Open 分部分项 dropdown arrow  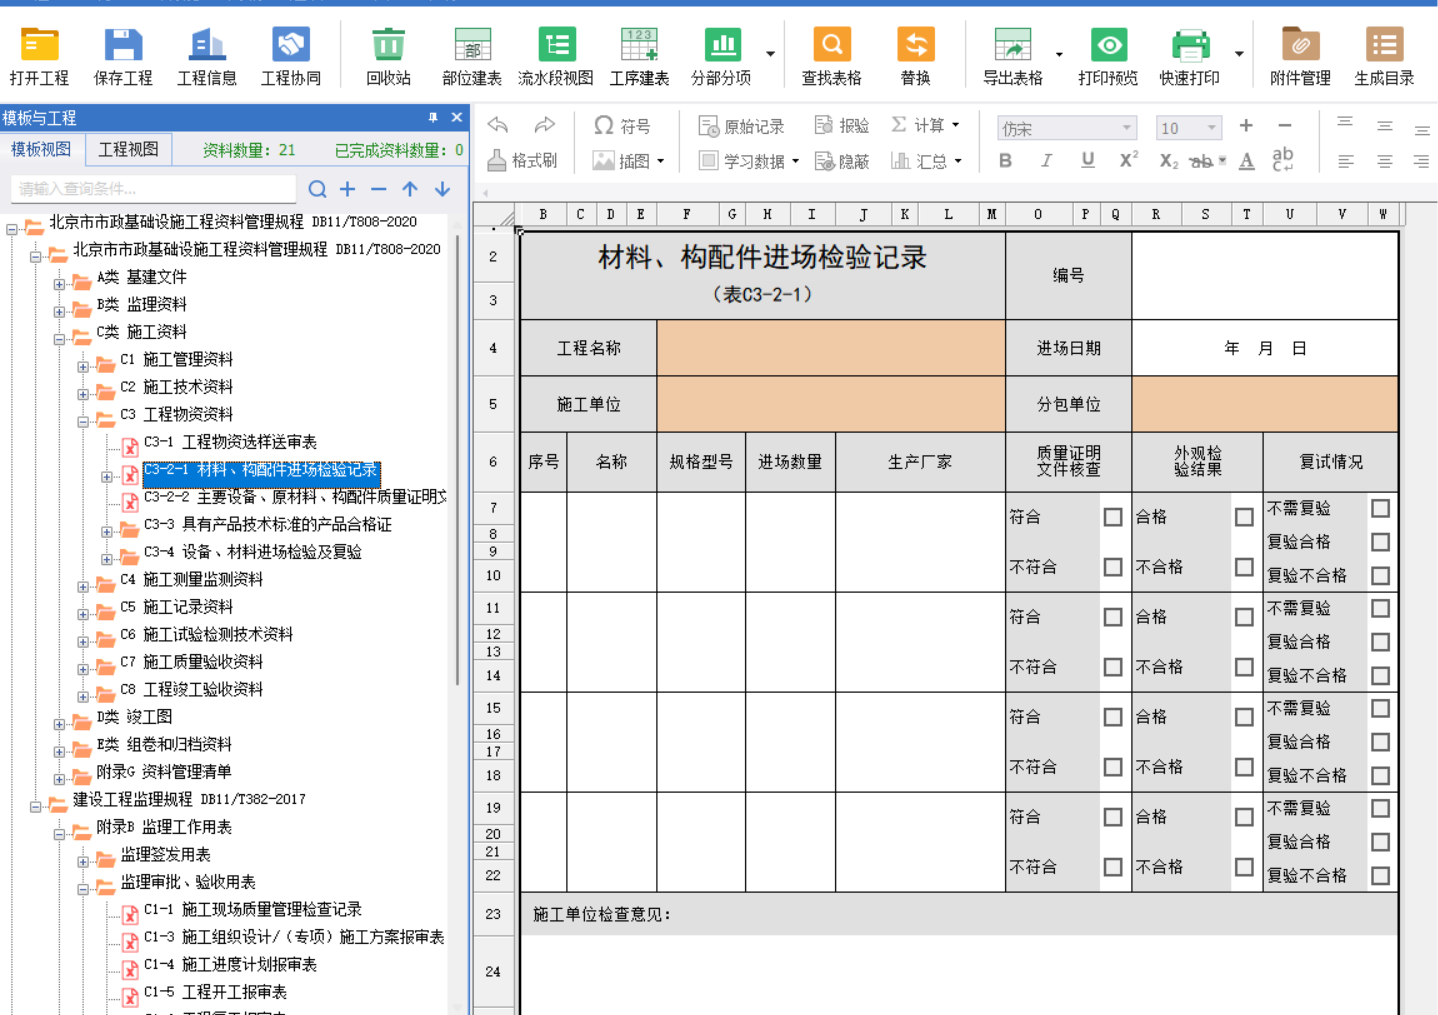770,54
